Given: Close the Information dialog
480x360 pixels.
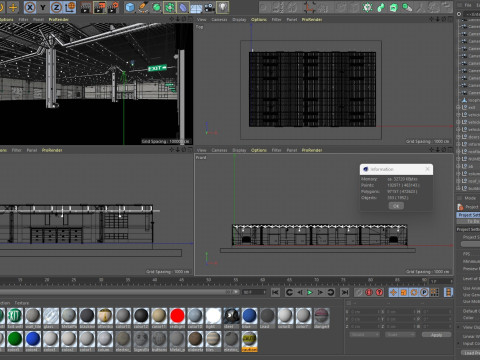Looking at the screenshot, I should (427, 169).
